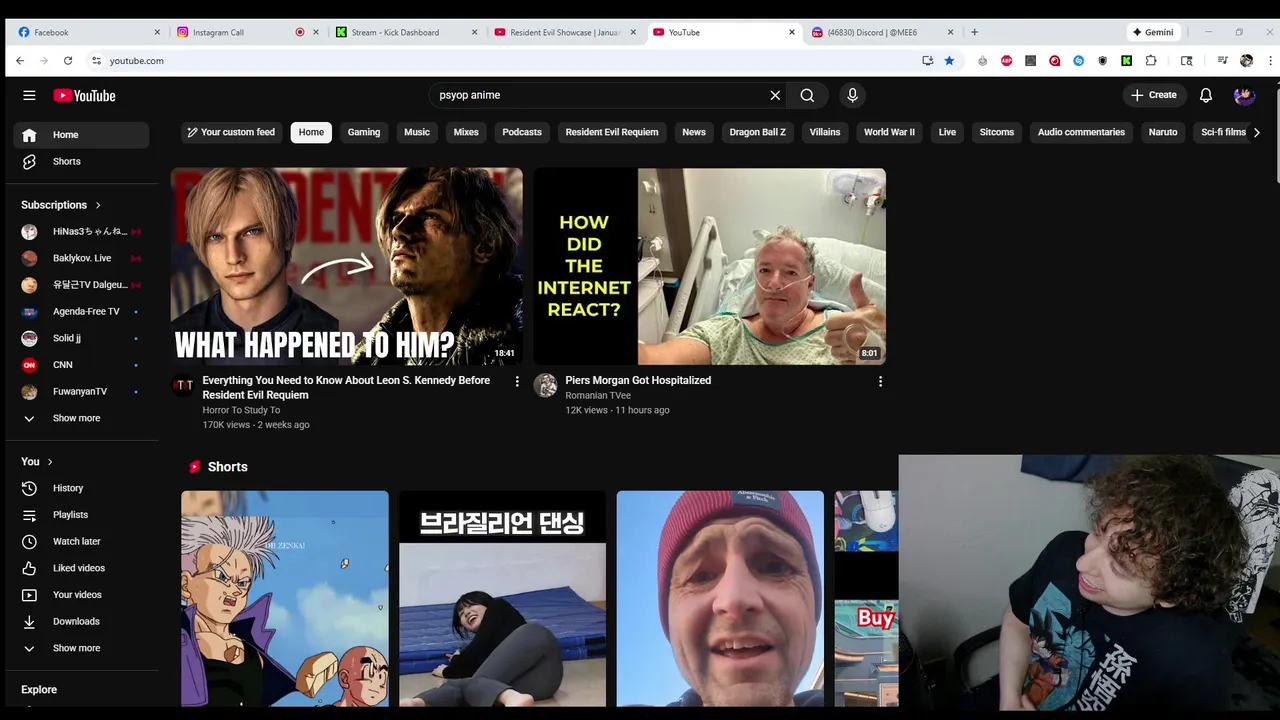
Task: Click the Romanian TVee channel avatar
Action: pyautogui.click(x=545, y=385)
